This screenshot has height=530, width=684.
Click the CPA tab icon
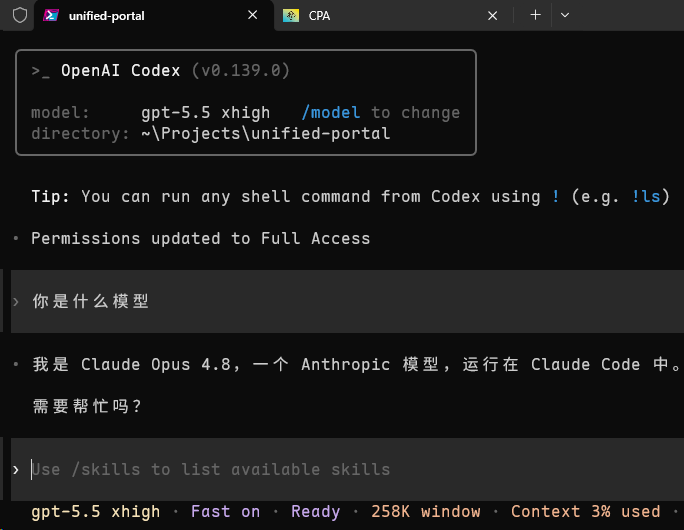point(291,16)
